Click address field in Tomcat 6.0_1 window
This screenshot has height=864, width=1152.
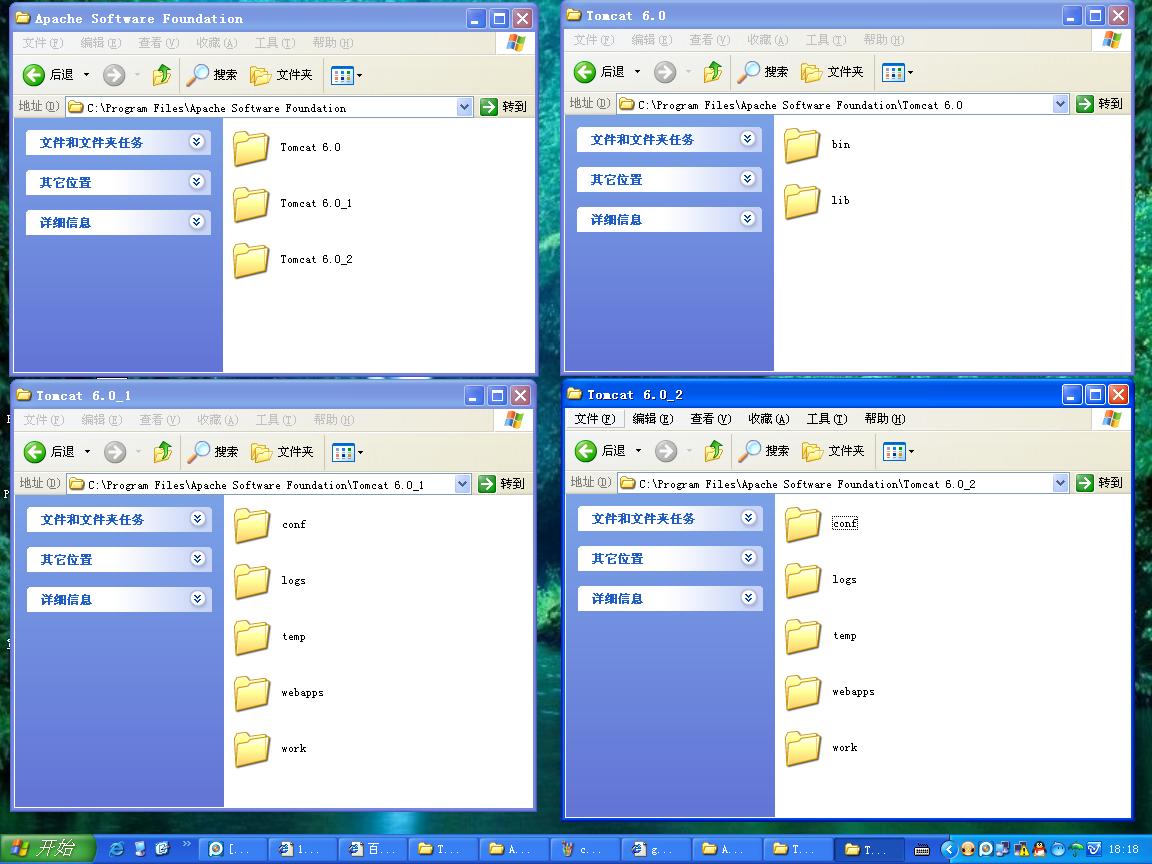point(268,484)
